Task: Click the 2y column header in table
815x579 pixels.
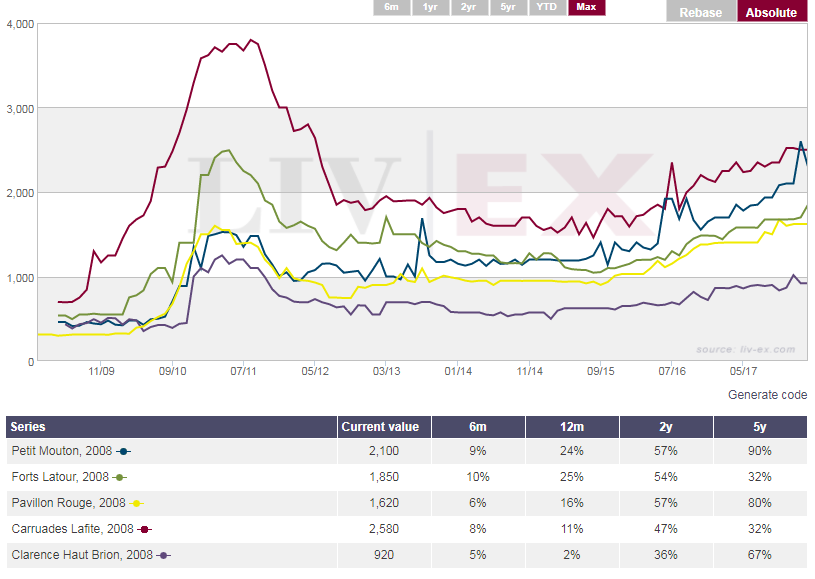Action: [x=666, y=427]
